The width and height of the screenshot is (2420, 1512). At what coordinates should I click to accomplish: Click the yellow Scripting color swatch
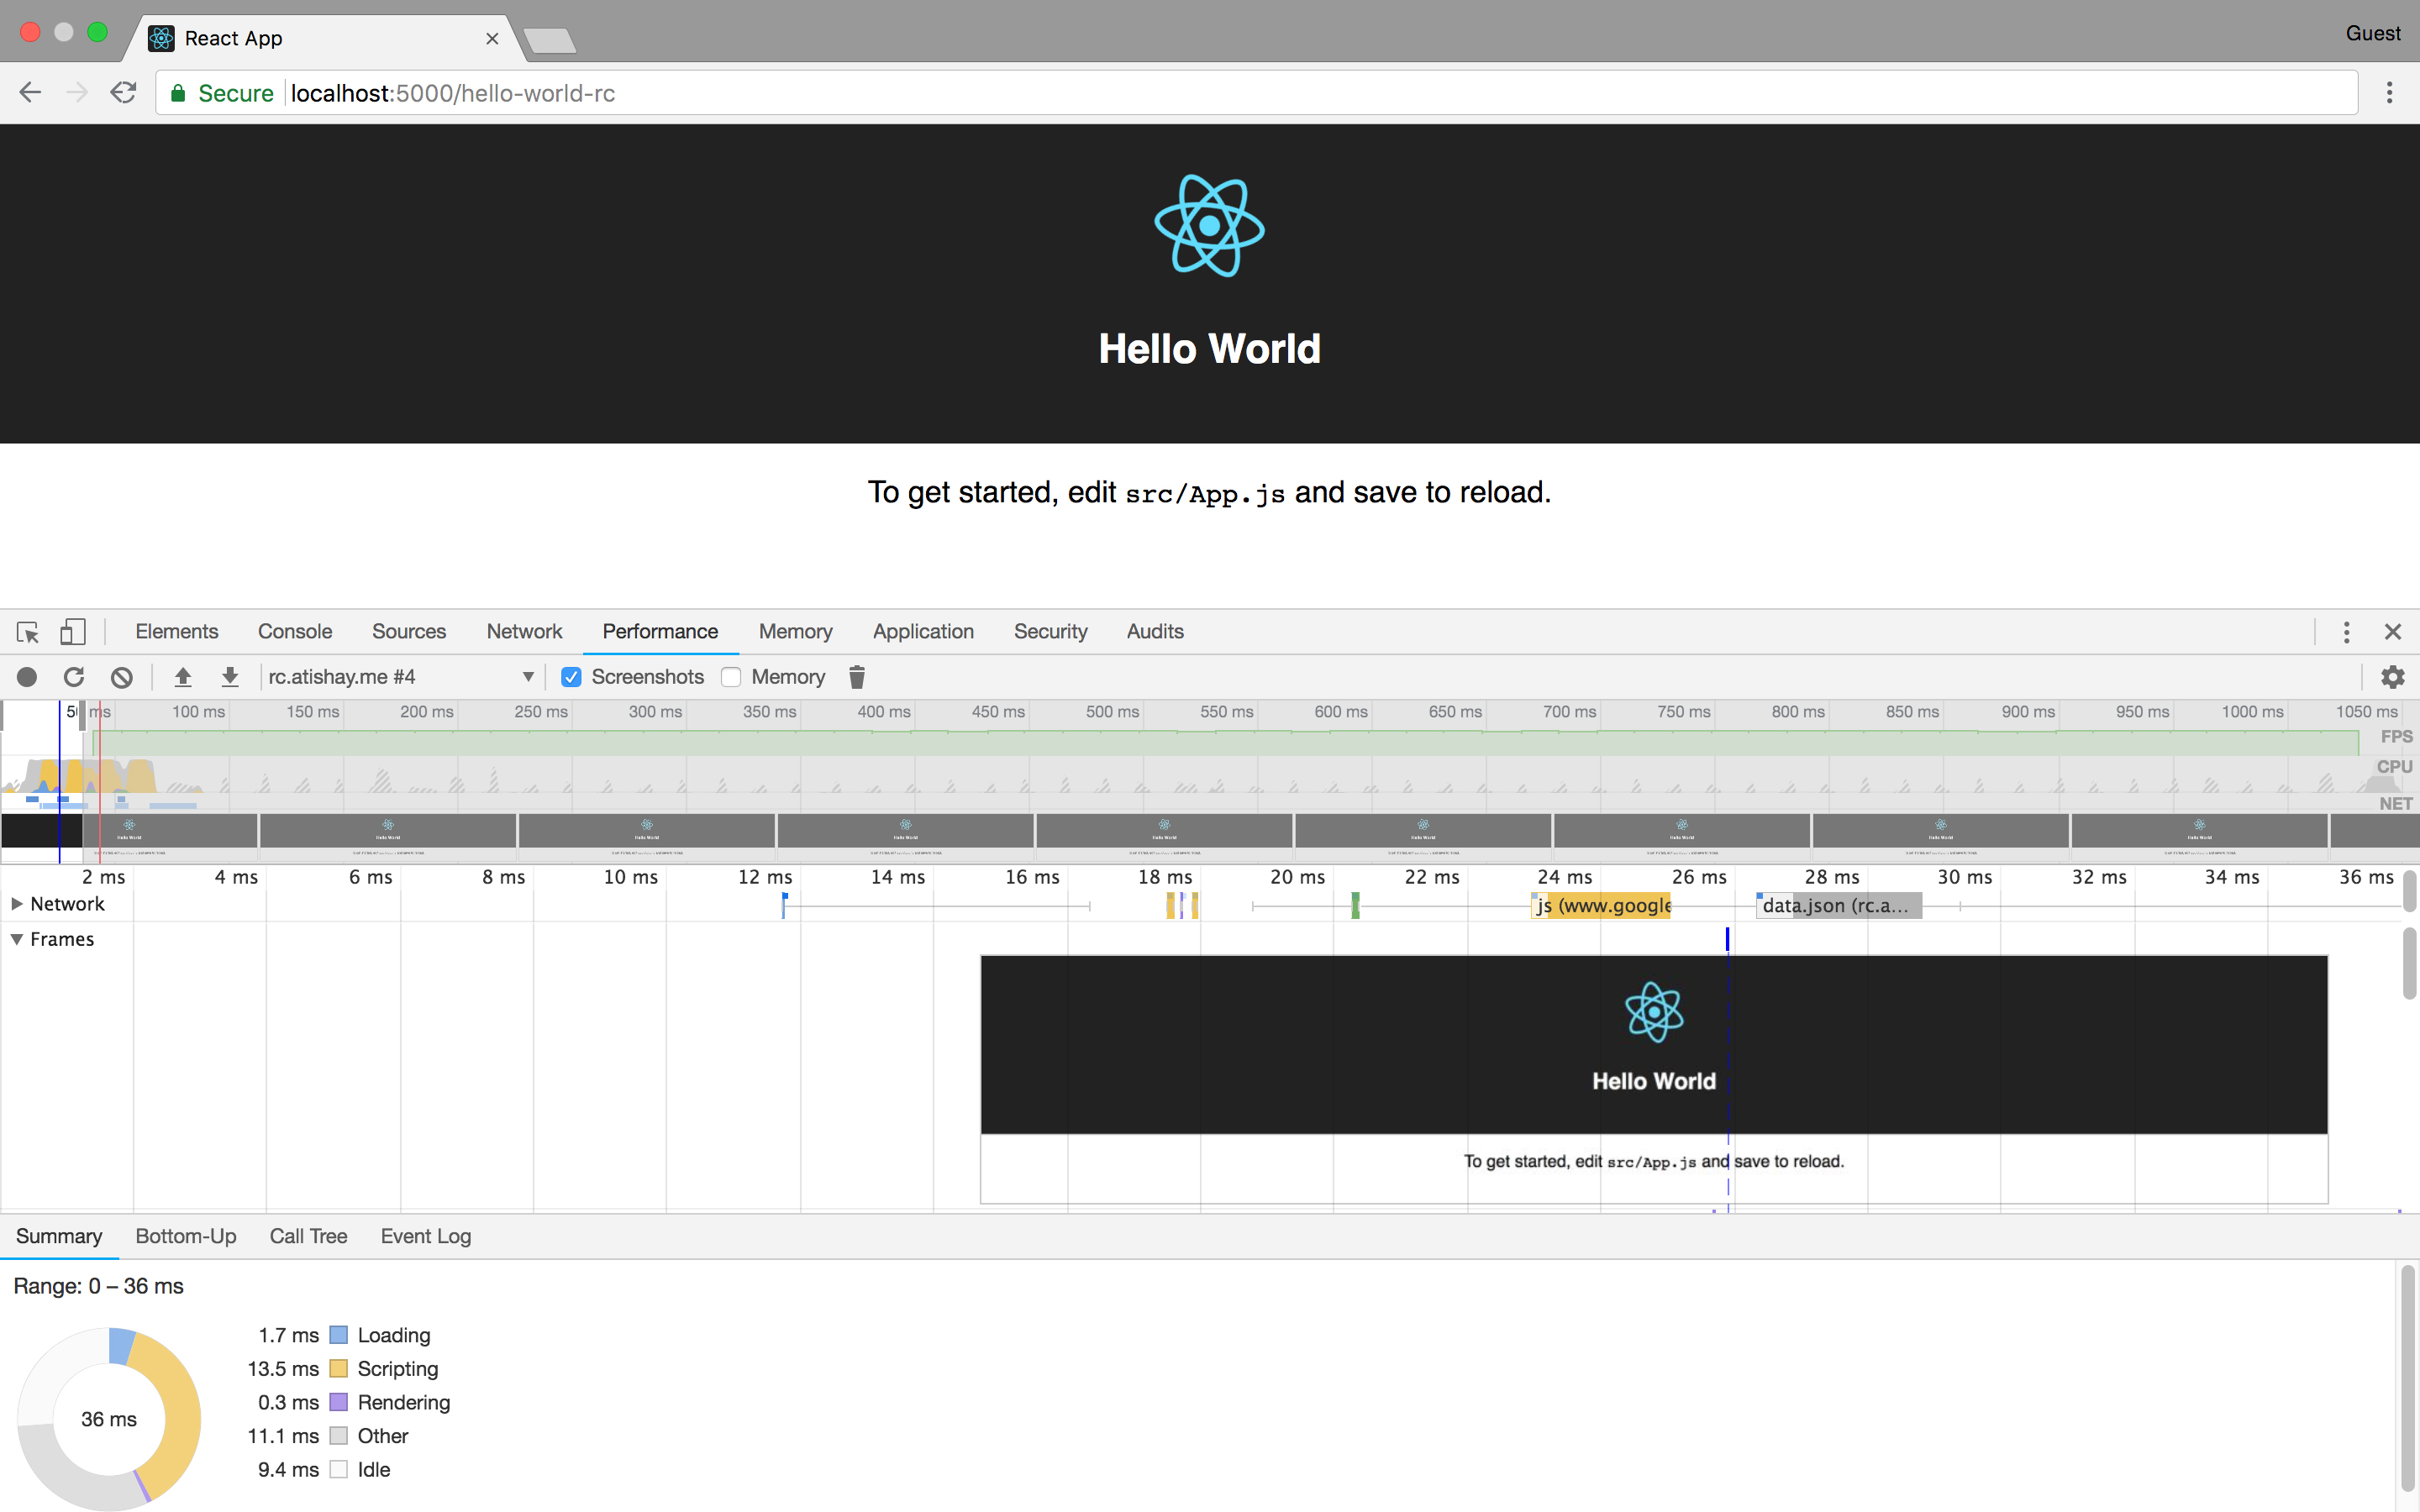[339, 1369]
